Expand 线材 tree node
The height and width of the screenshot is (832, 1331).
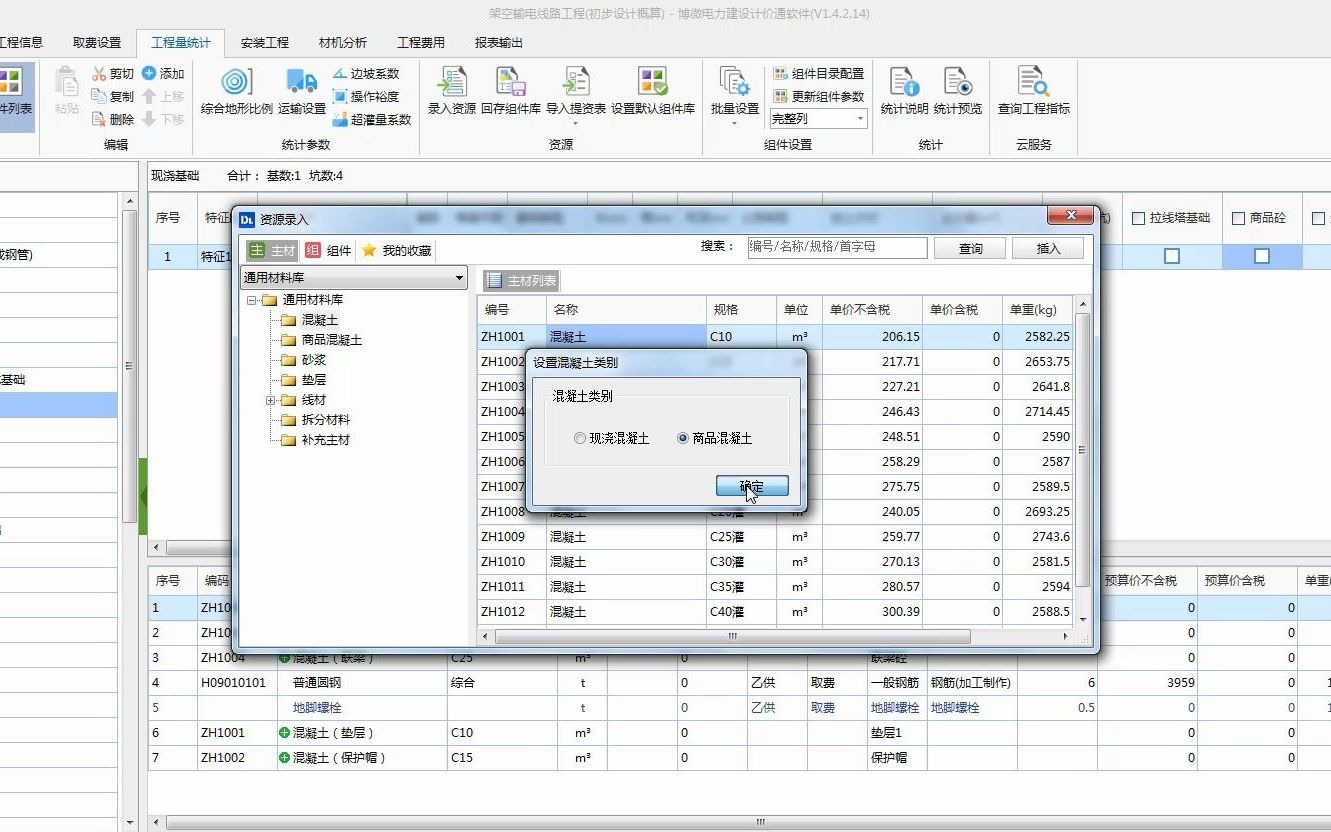click(x=271, y=400)
